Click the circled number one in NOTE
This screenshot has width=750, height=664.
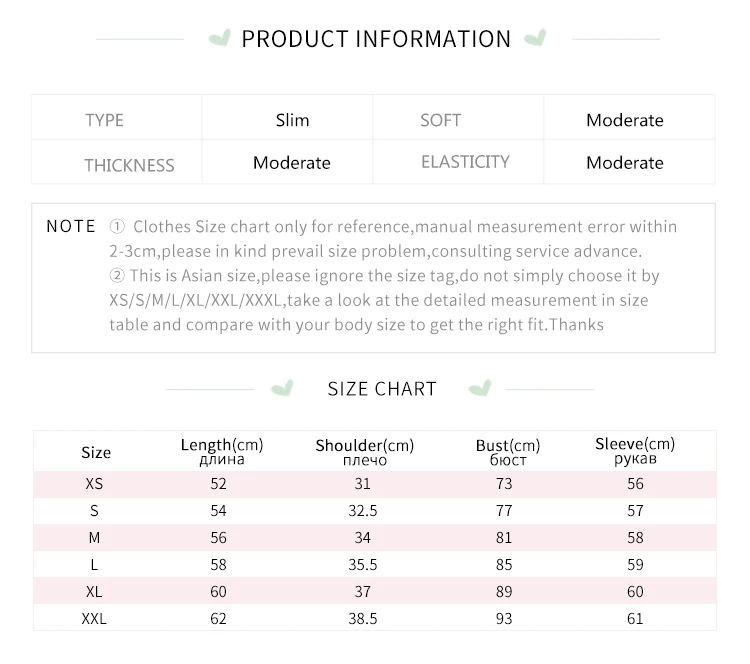(117, 226)
